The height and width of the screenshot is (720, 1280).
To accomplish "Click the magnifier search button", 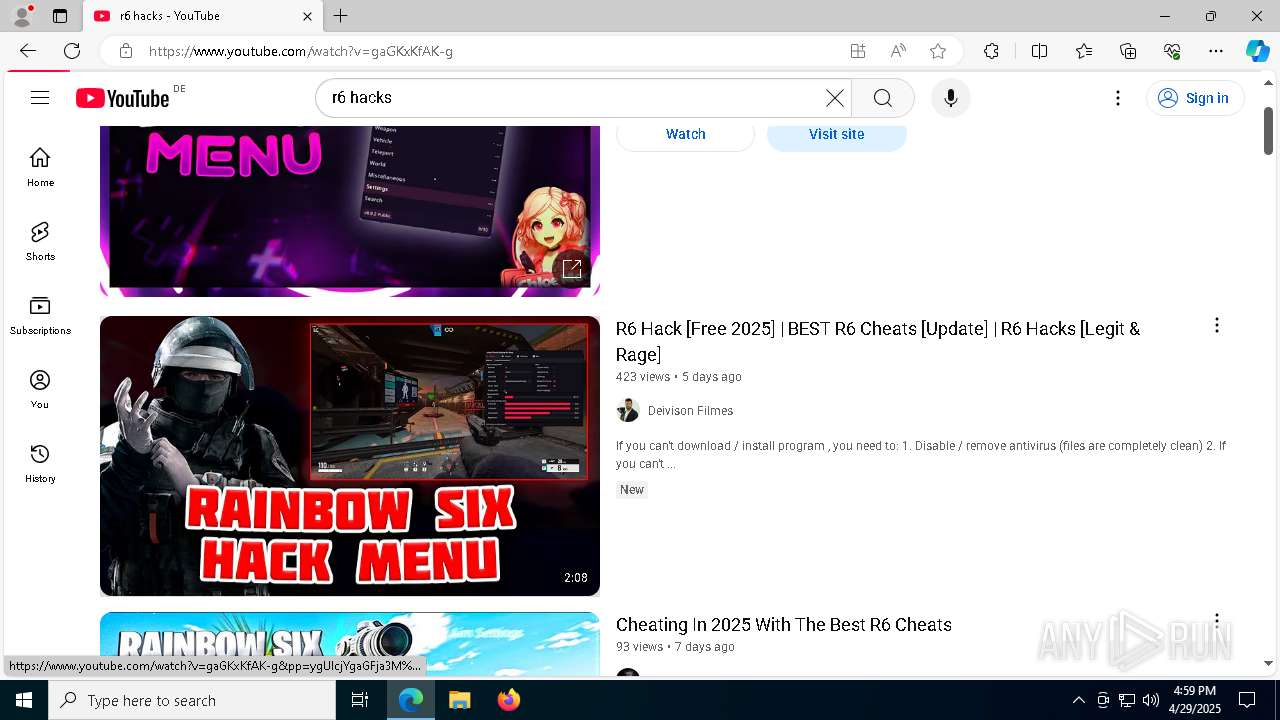I will pos(882,98).
